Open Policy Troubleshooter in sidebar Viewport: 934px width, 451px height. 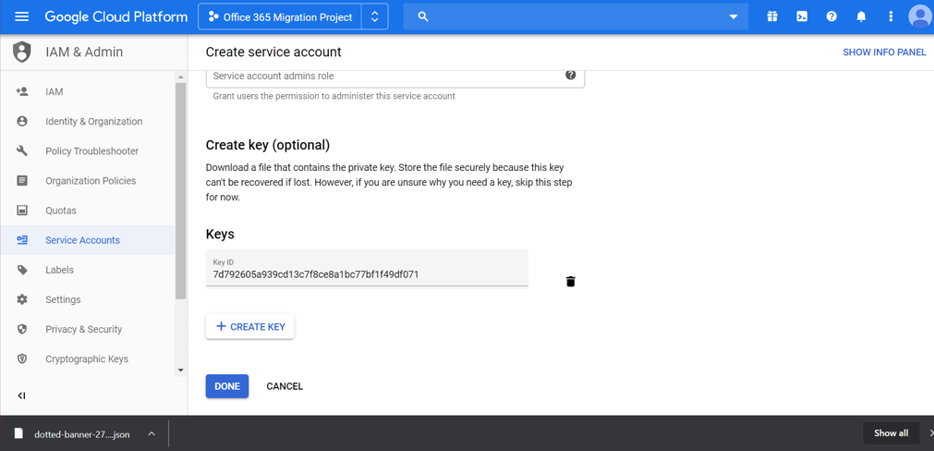coord(92,151)
